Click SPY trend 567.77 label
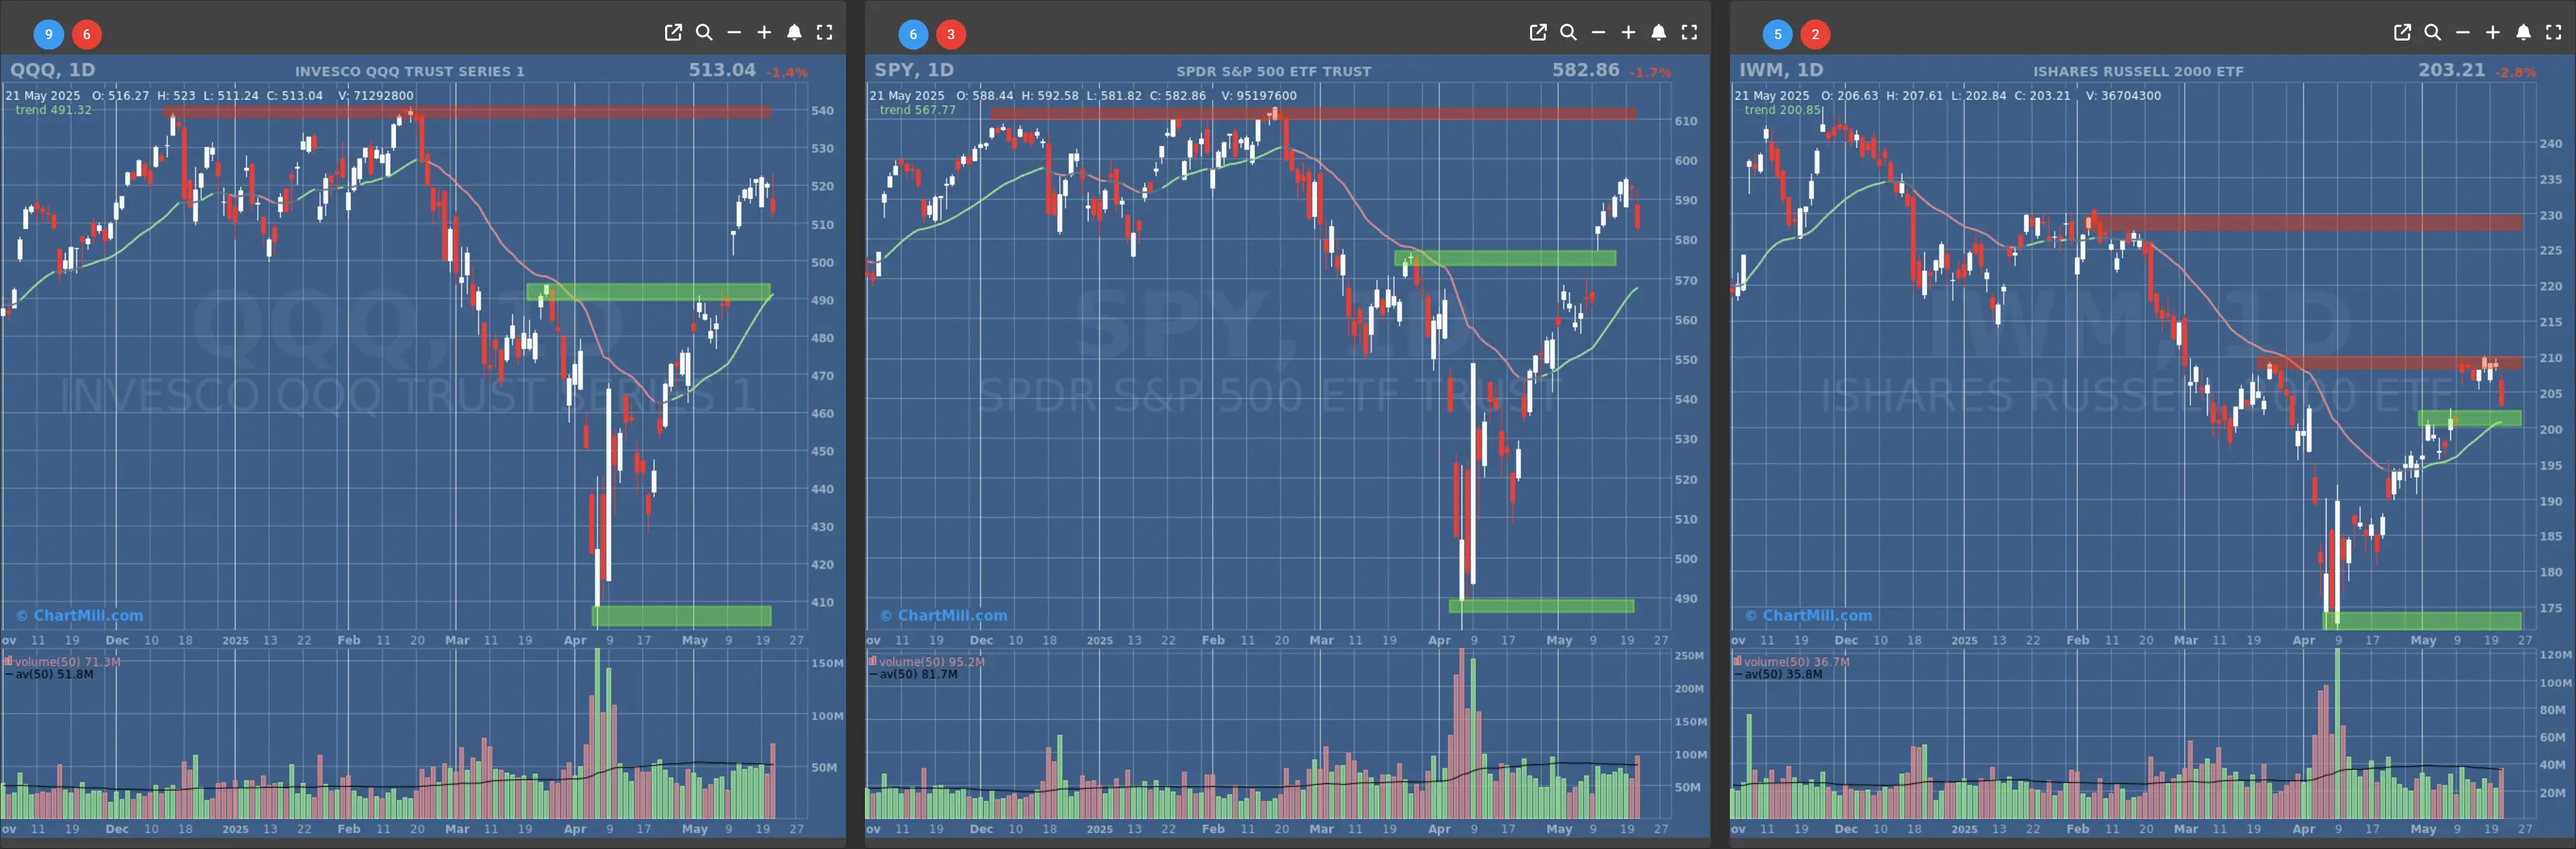 click(918, 110)
